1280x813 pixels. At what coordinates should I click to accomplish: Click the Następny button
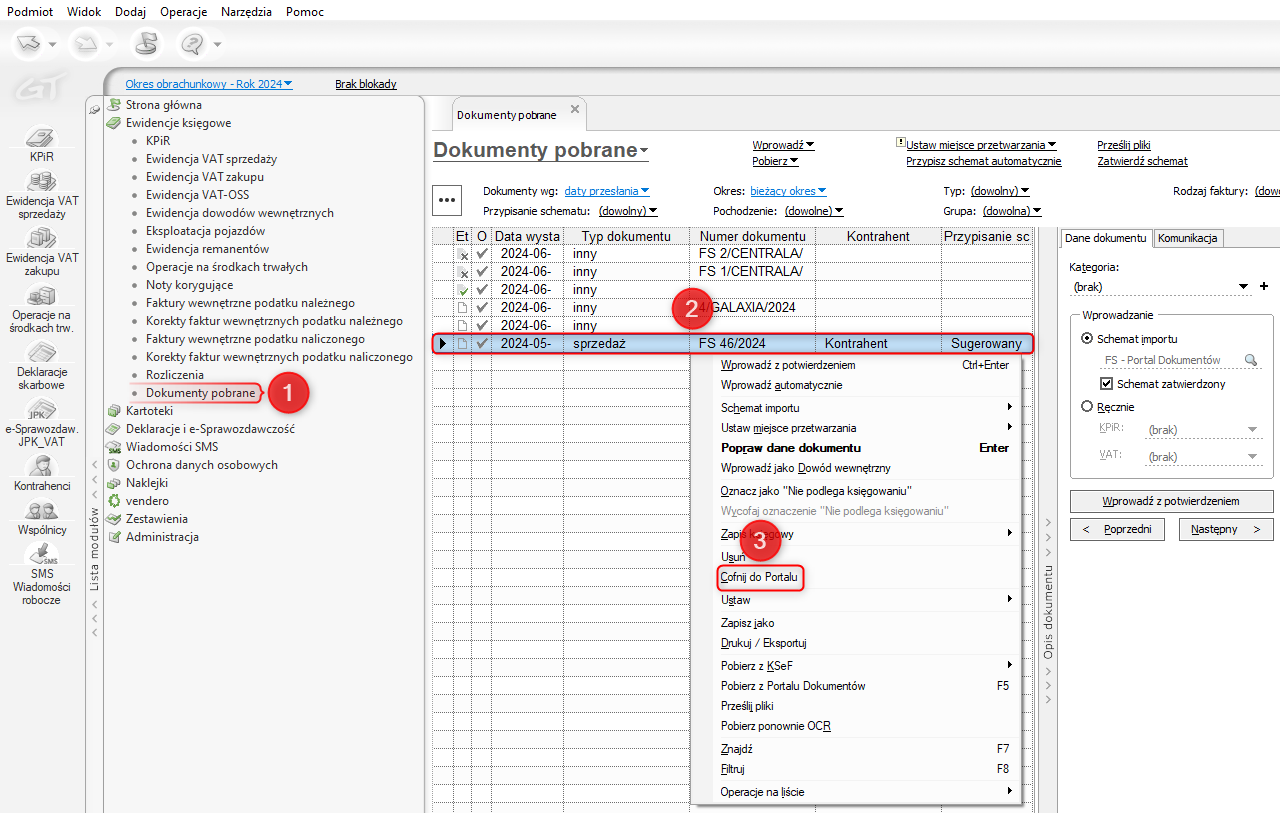pyautogui.click(x=1225, y=529)
